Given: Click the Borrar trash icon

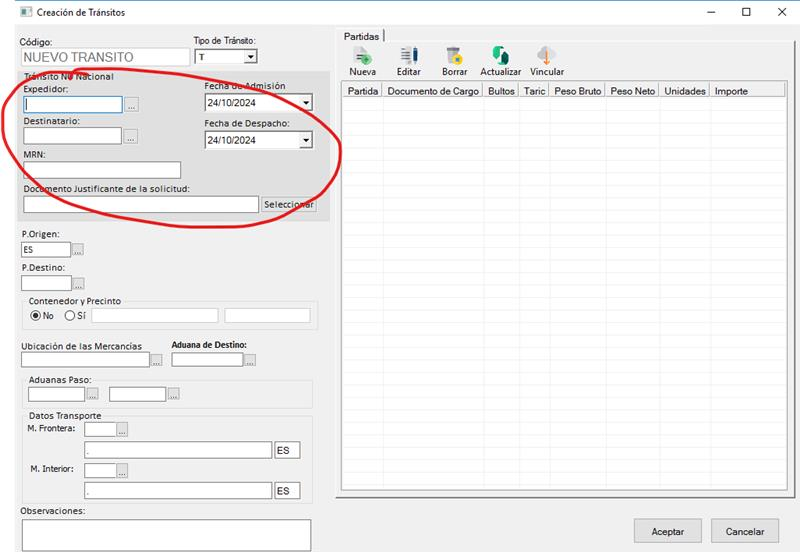Looking at the screenshot, I should [454, 56].
